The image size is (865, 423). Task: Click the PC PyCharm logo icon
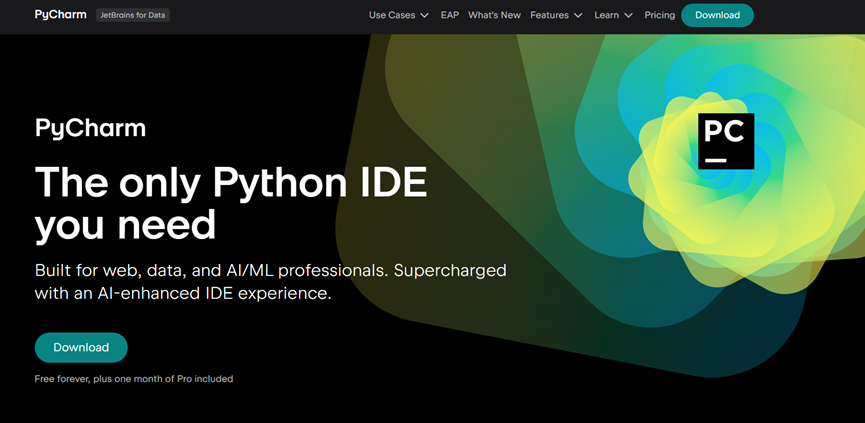(726, 141)
